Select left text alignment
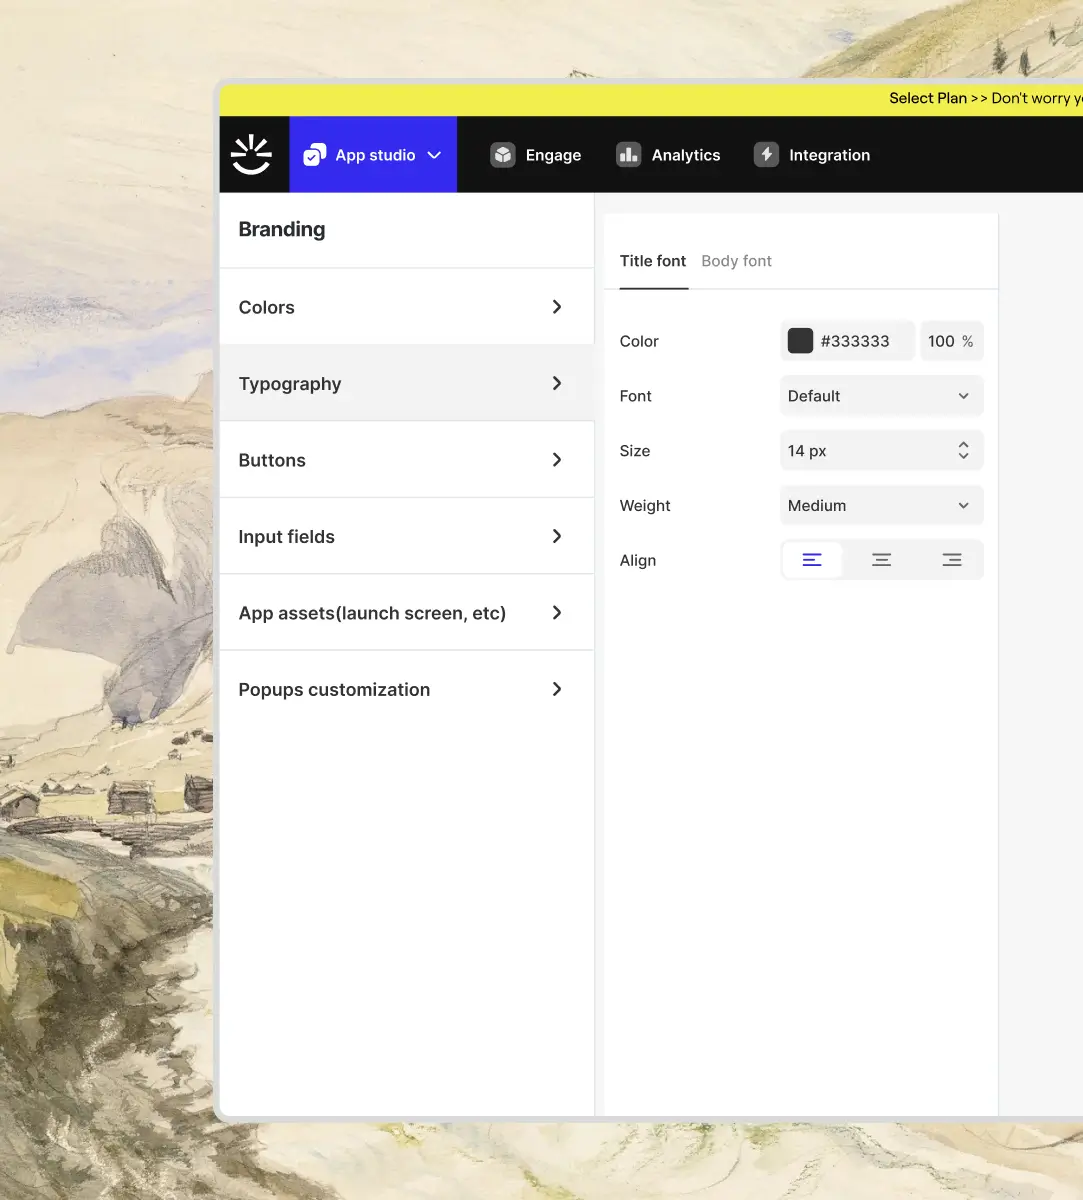Image resolution: width=1083 pixels, height=1200 pixels. coord(812,560)
